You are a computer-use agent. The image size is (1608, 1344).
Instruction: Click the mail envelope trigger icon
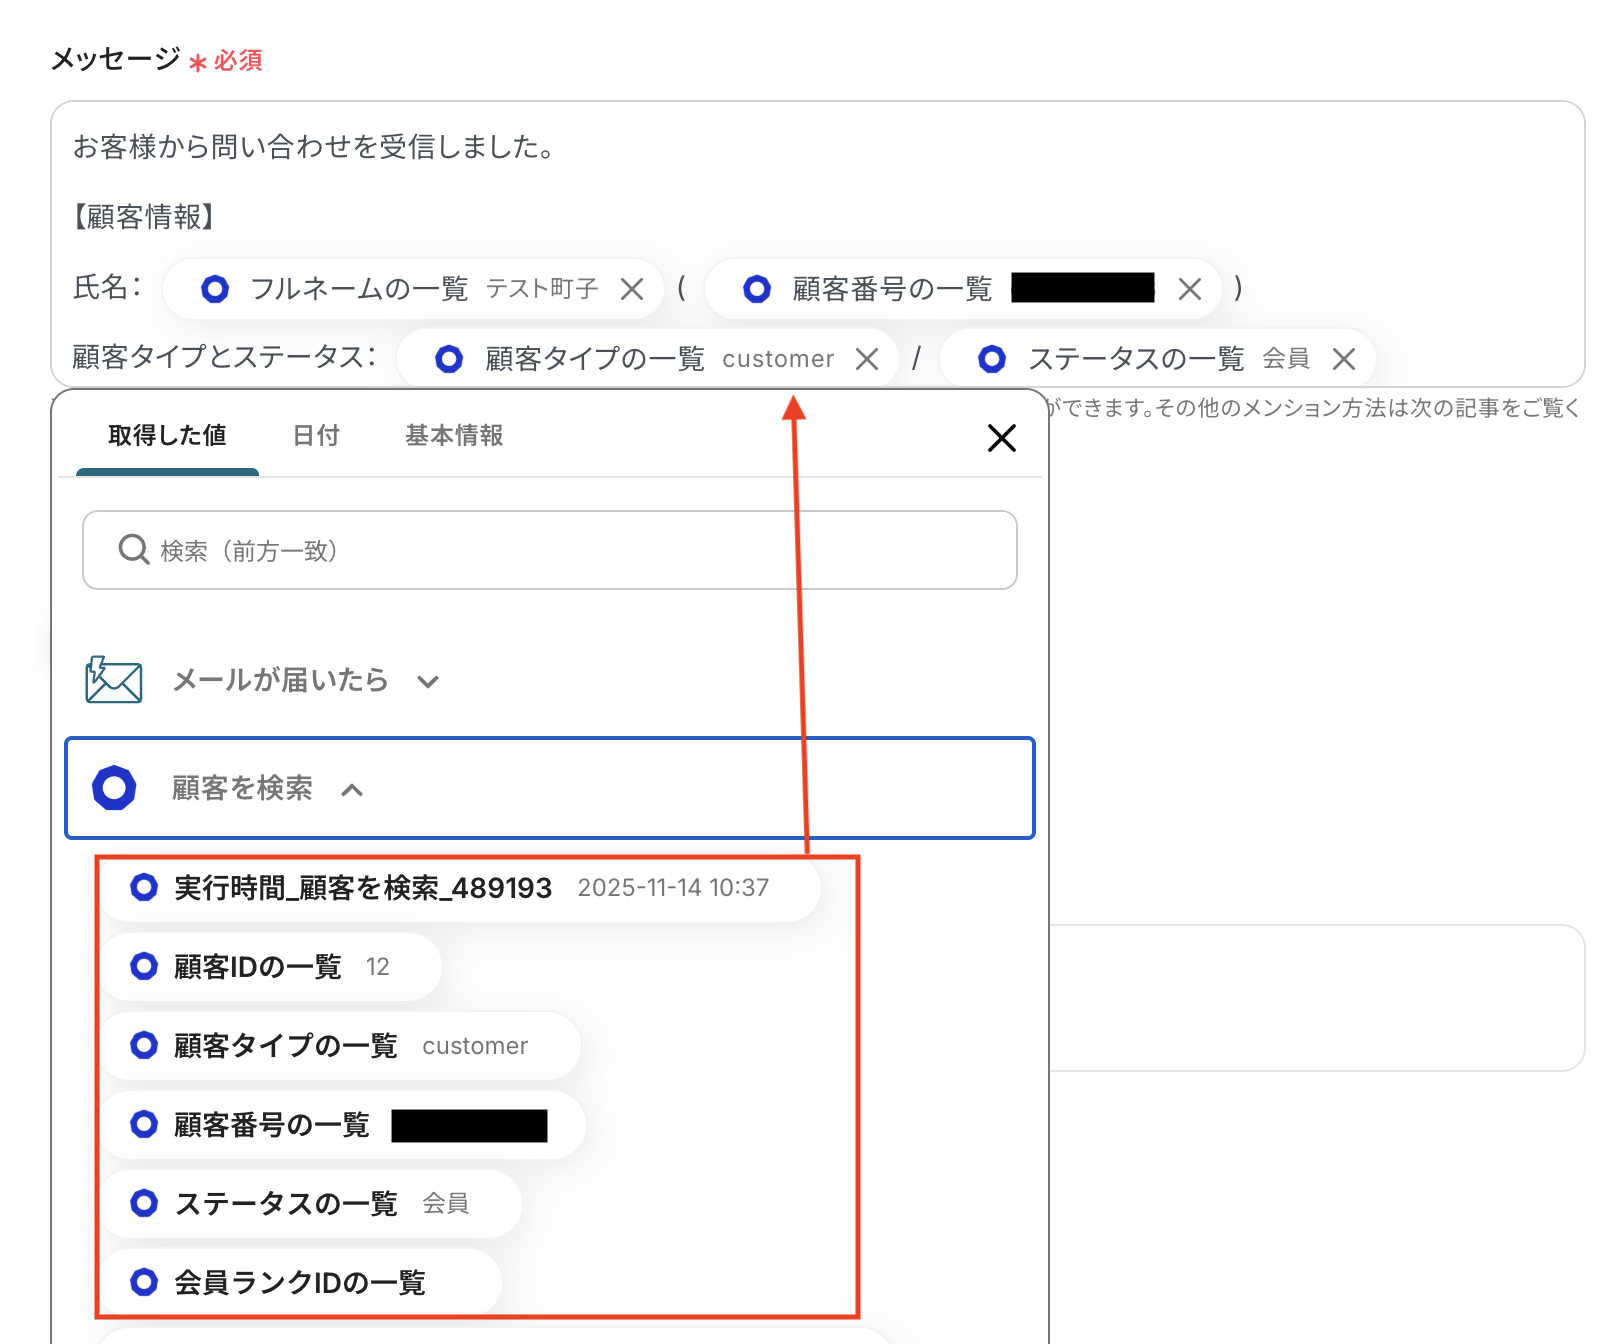[x=114, y=680]
